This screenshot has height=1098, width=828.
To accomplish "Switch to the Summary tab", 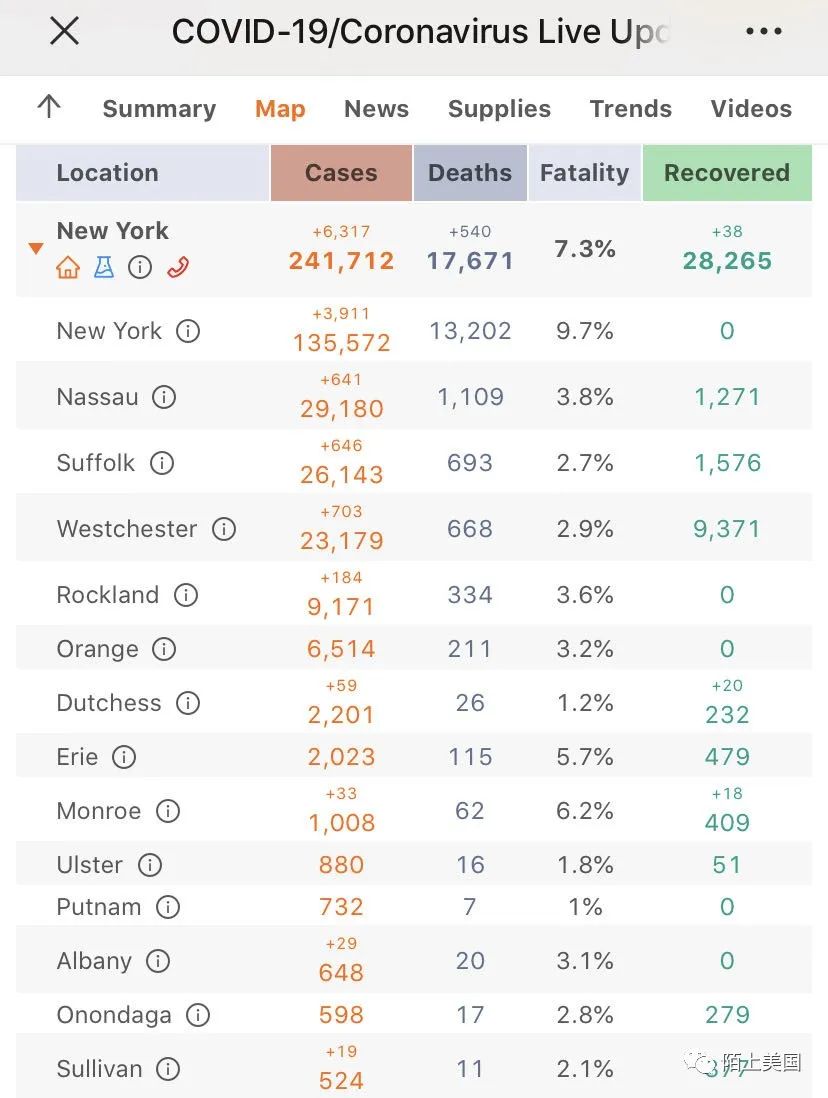I will 159,109.
